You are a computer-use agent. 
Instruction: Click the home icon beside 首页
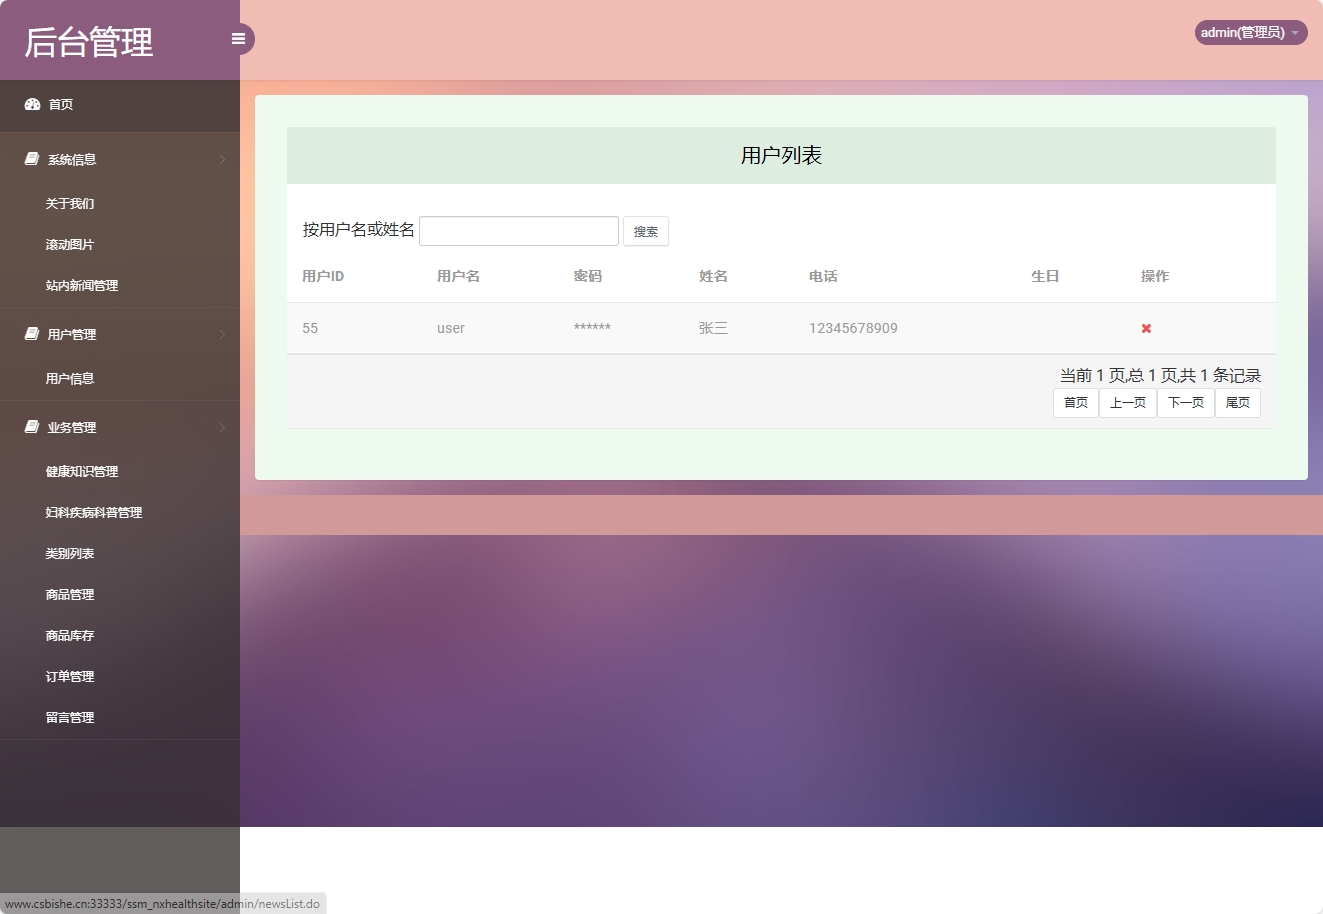point(31,103)
